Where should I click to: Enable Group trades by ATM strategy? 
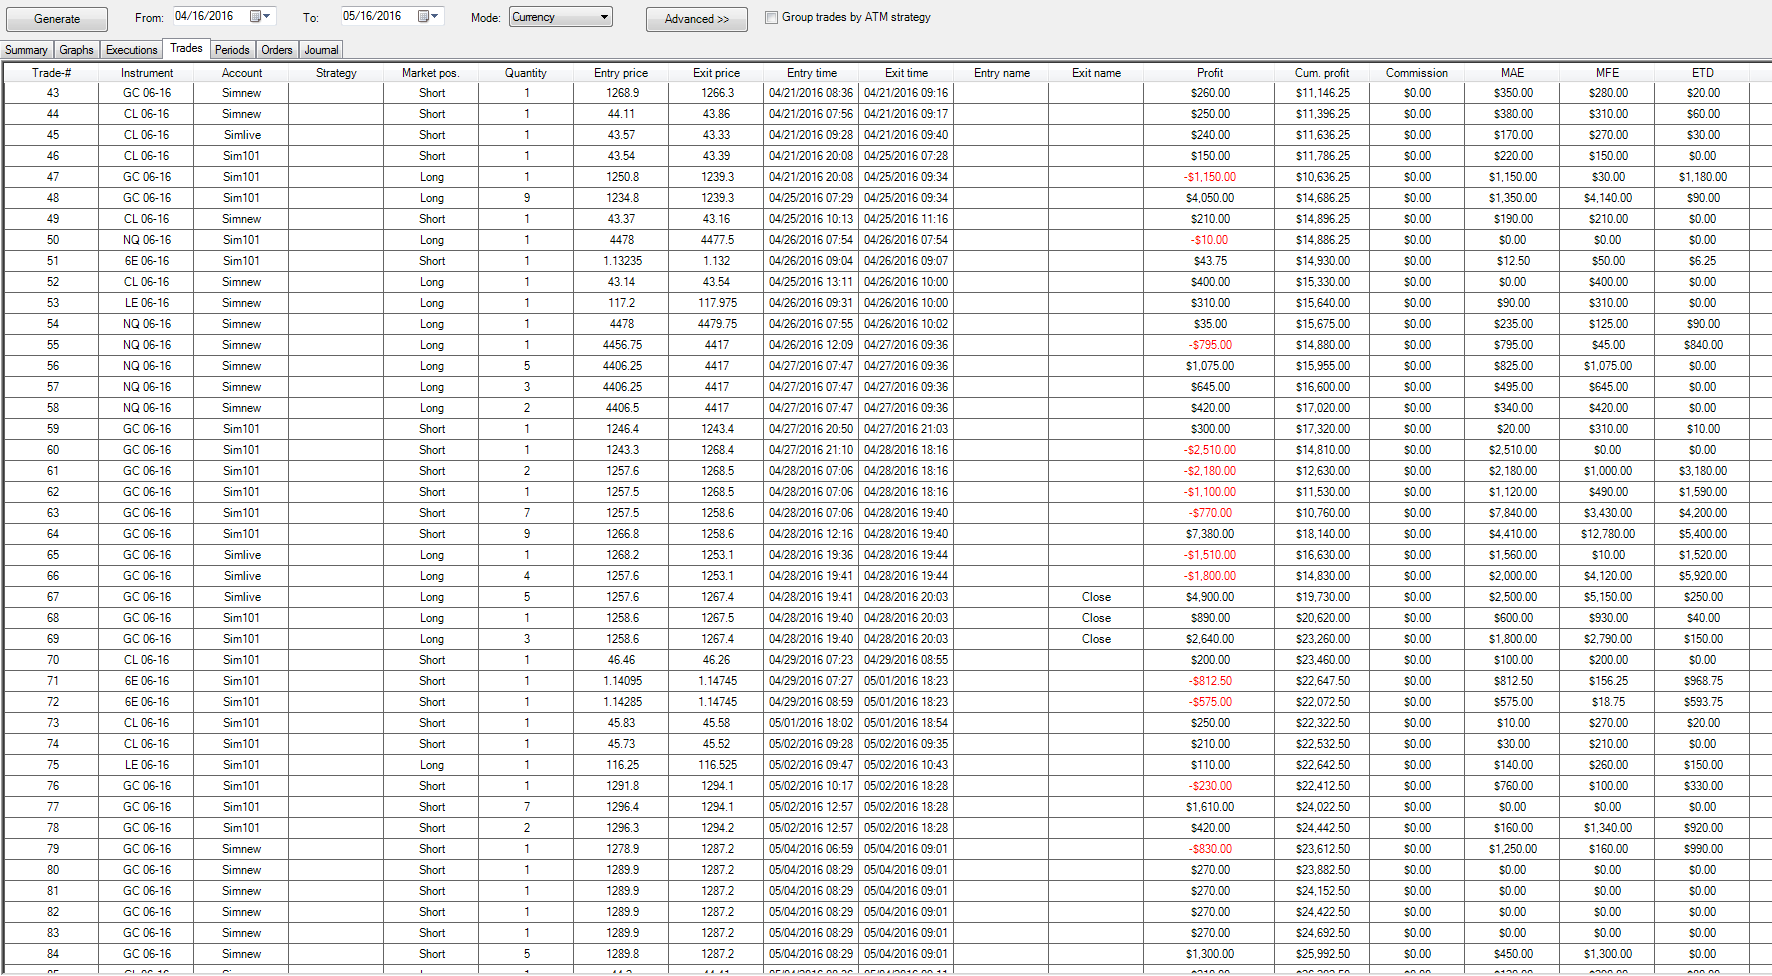click(771, 17)
